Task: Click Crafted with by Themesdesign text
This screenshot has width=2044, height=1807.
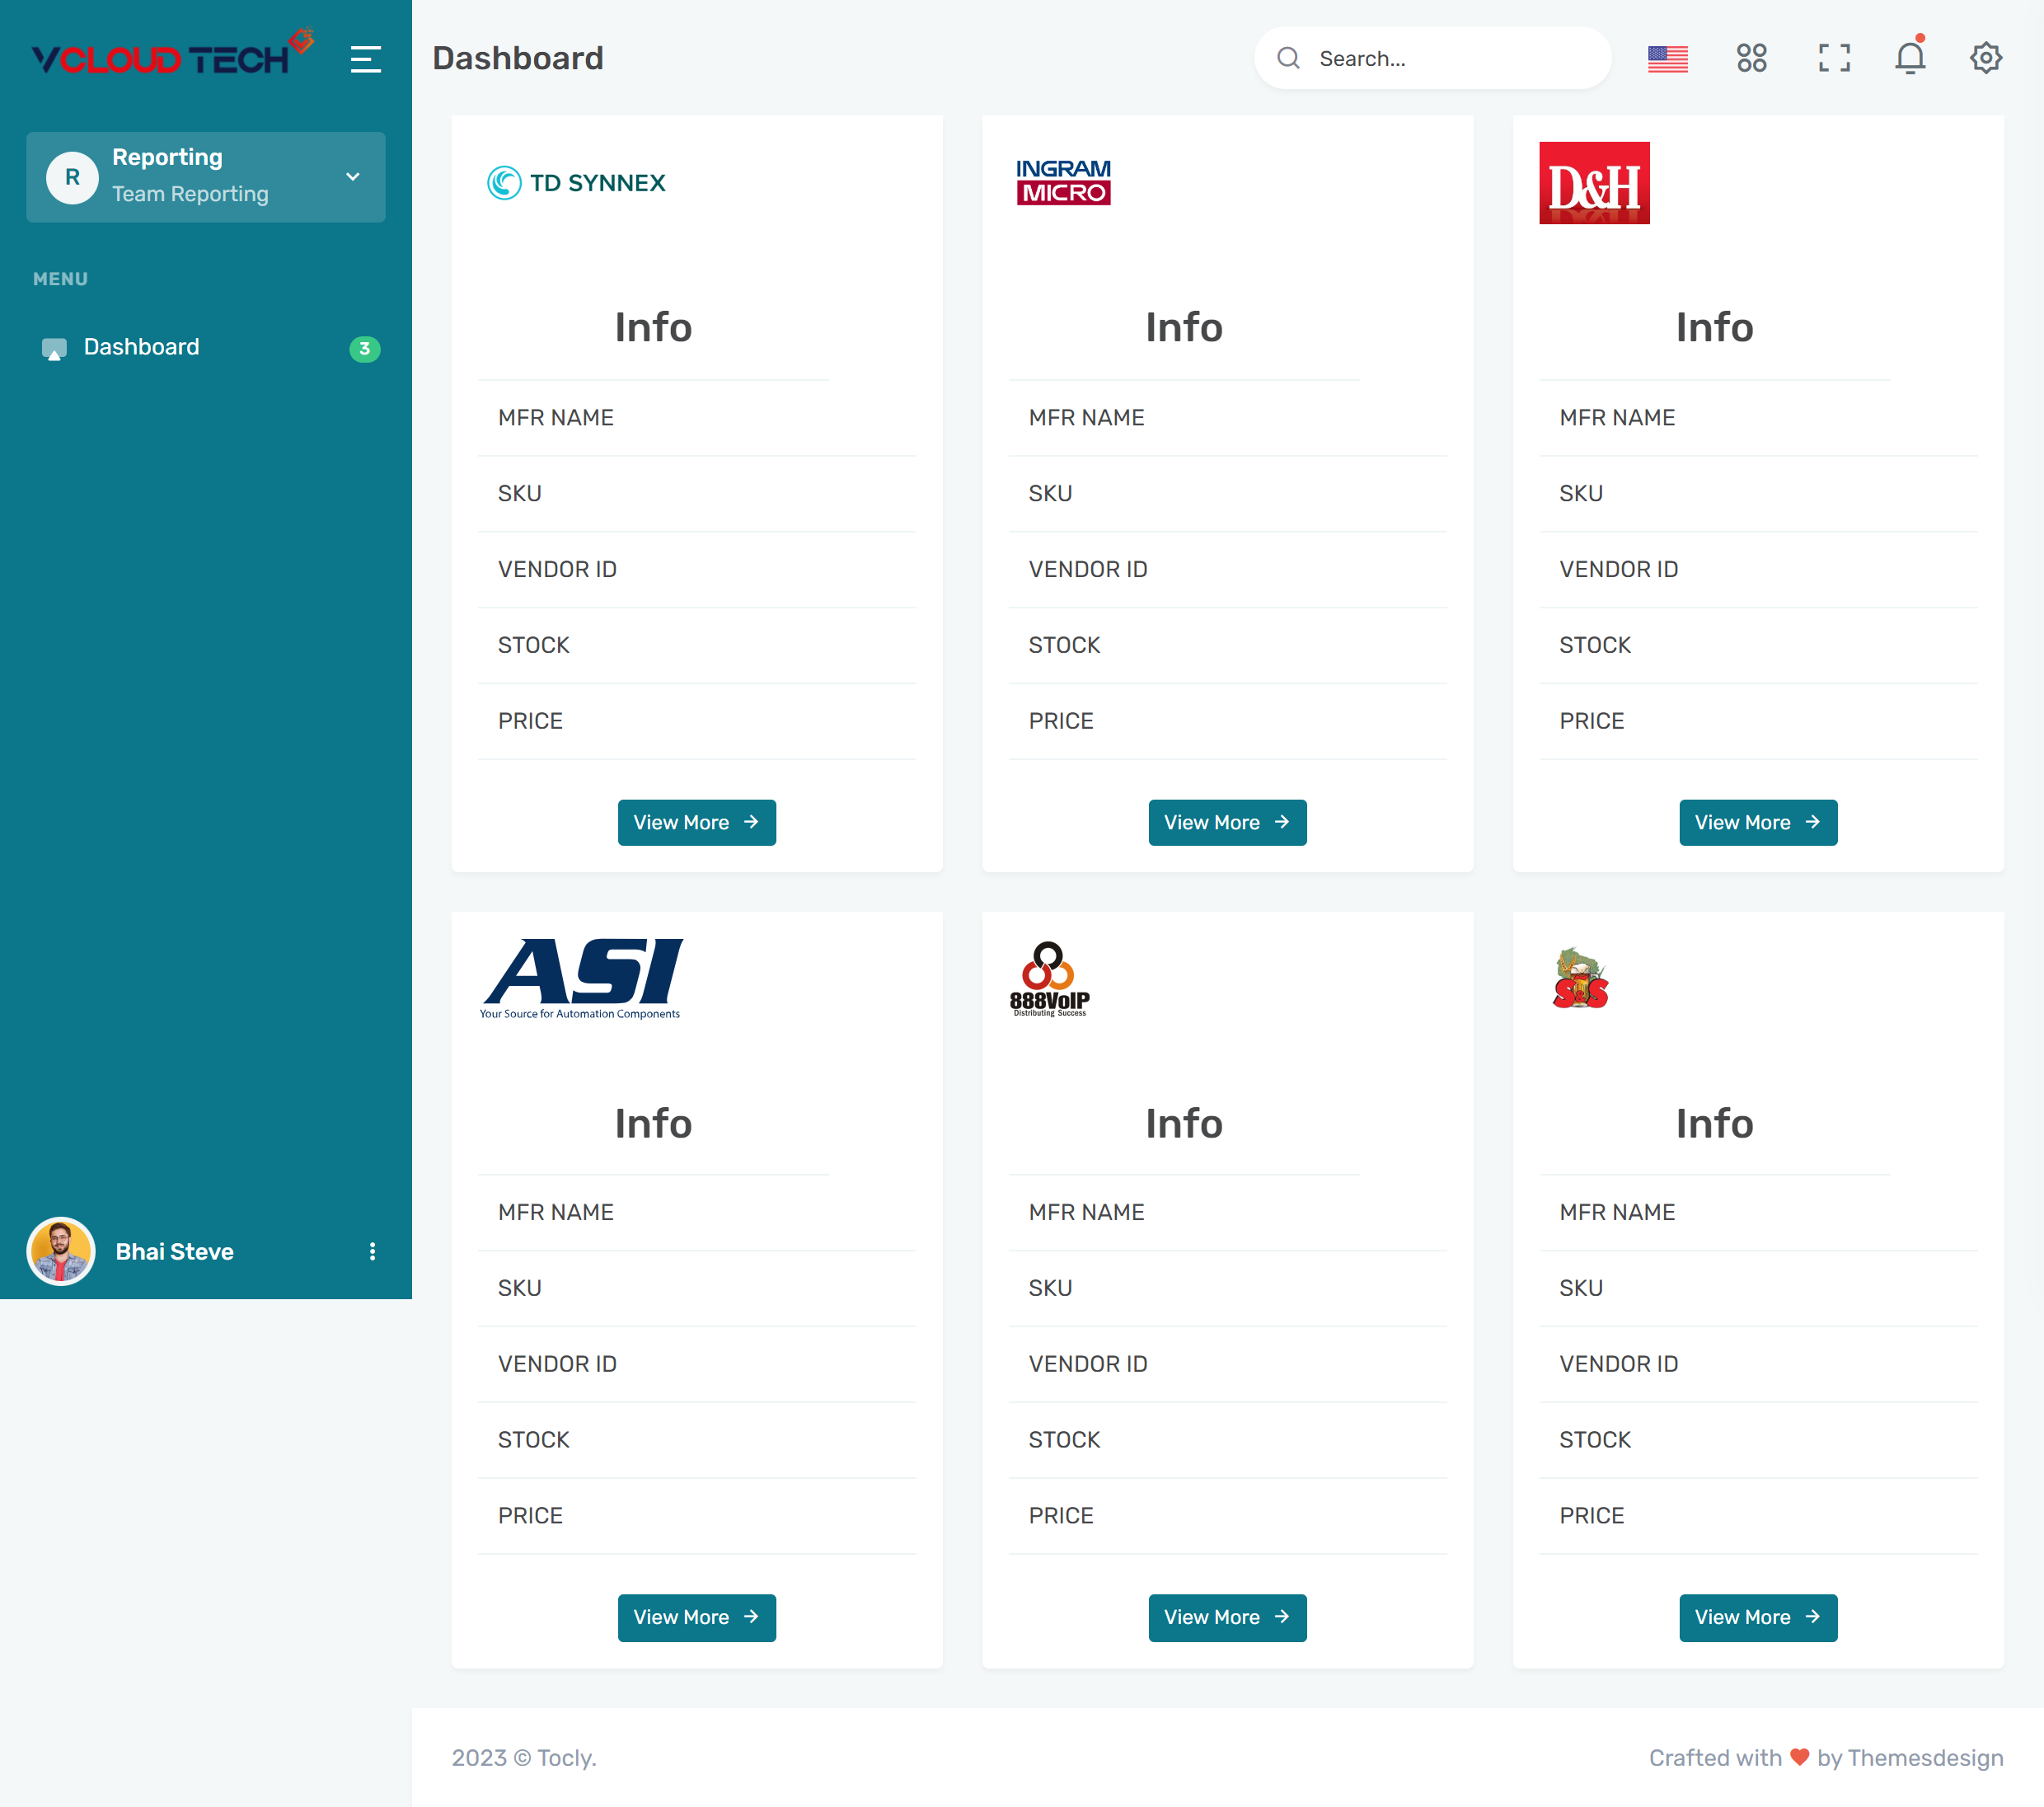Action: (x=1826, y=1758)
